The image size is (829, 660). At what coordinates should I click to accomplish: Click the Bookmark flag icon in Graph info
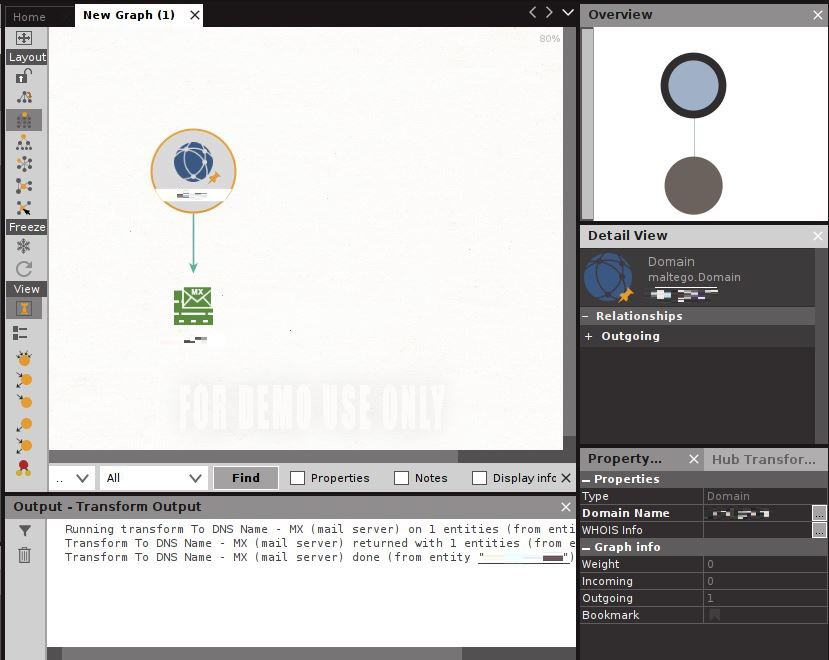(715, 615)
